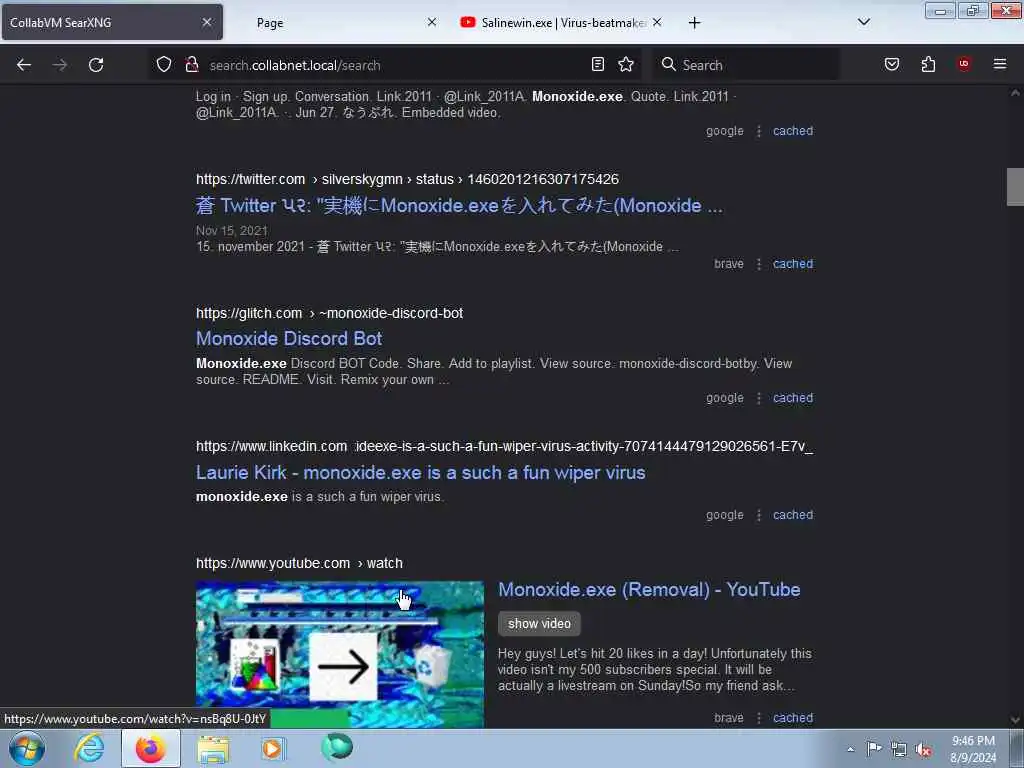Launch Internet Explorer from the taskbar
The height and width of the screenshot is (768, 1024).
pyautogui.click(x=88, y=749)
